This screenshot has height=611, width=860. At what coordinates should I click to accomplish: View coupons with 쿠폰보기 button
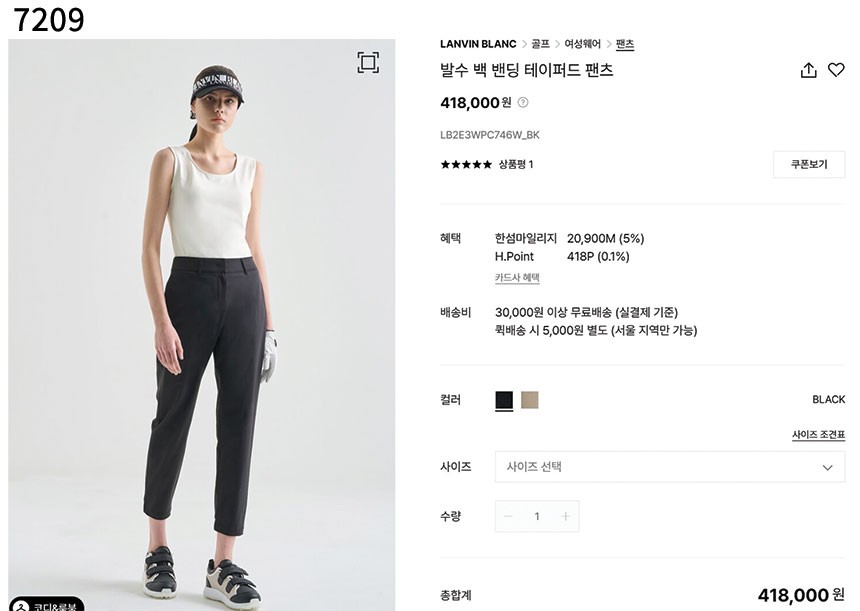[x=809, y=165]
